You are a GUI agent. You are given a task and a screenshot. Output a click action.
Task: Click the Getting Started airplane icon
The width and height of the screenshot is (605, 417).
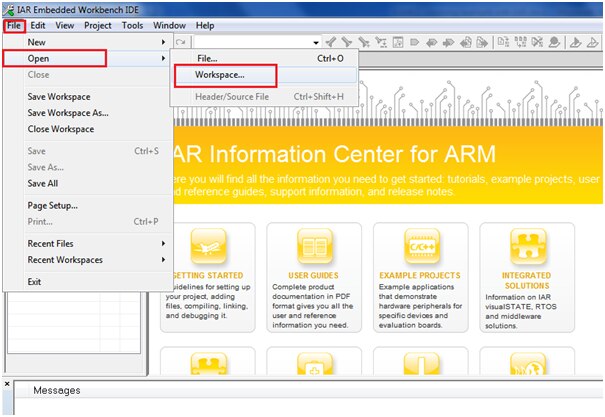tap(208, 246)
